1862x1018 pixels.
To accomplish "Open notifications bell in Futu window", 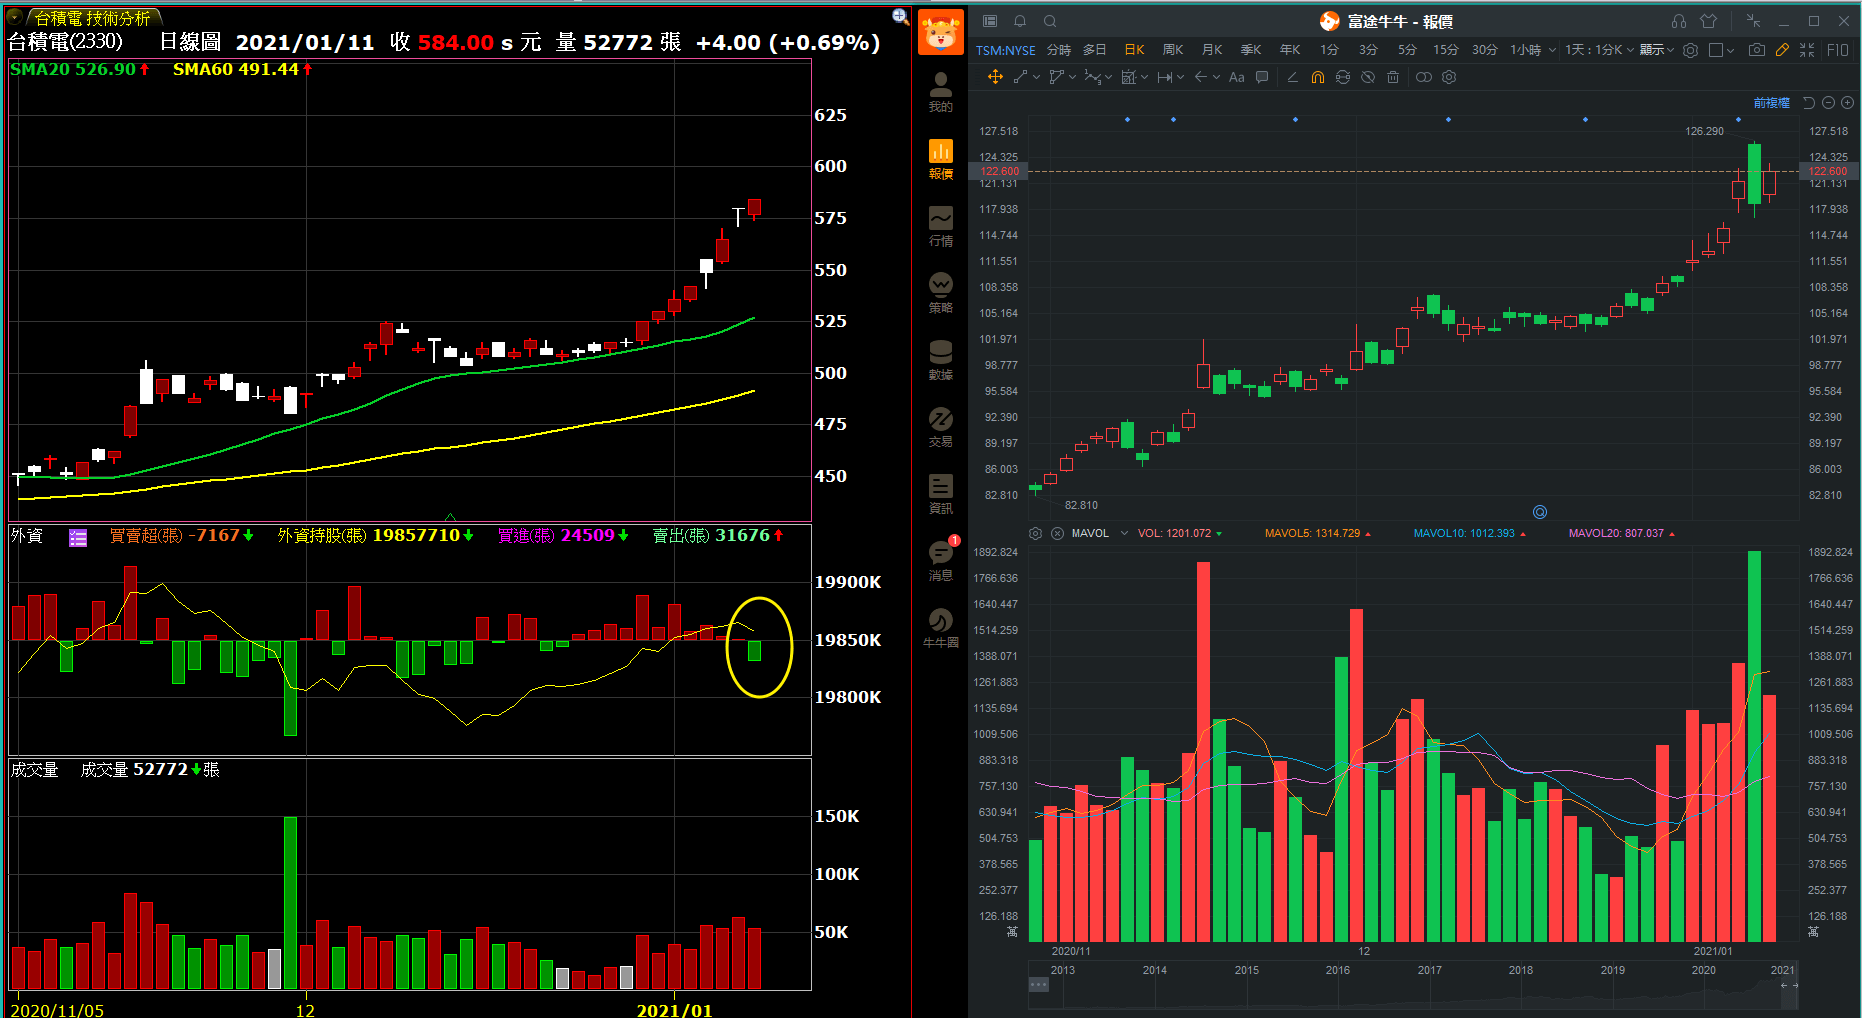I will pos(1020,21).
